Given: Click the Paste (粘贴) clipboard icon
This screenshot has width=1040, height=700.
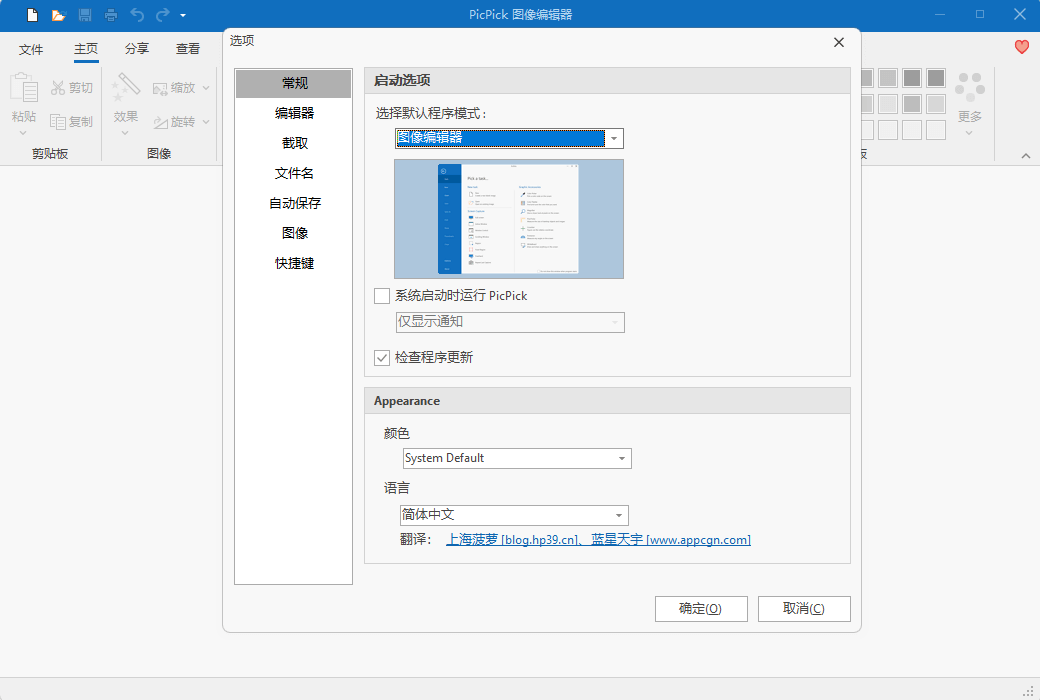Looking at the screenshot, I should click(24, 87).
